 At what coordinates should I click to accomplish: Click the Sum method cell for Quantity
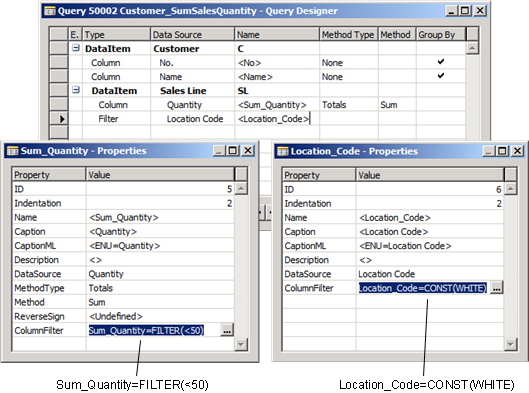click(x=397, y=105)
